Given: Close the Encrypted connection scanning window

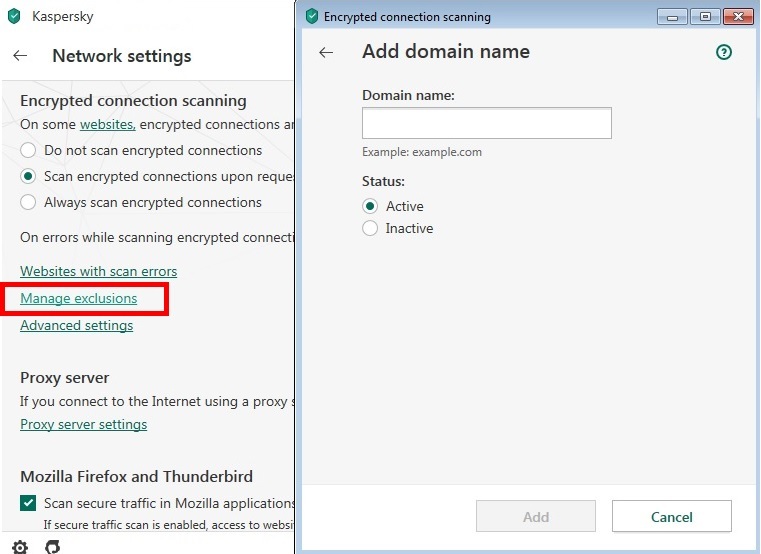Looking at the screenshot, I should click(738, 17).
